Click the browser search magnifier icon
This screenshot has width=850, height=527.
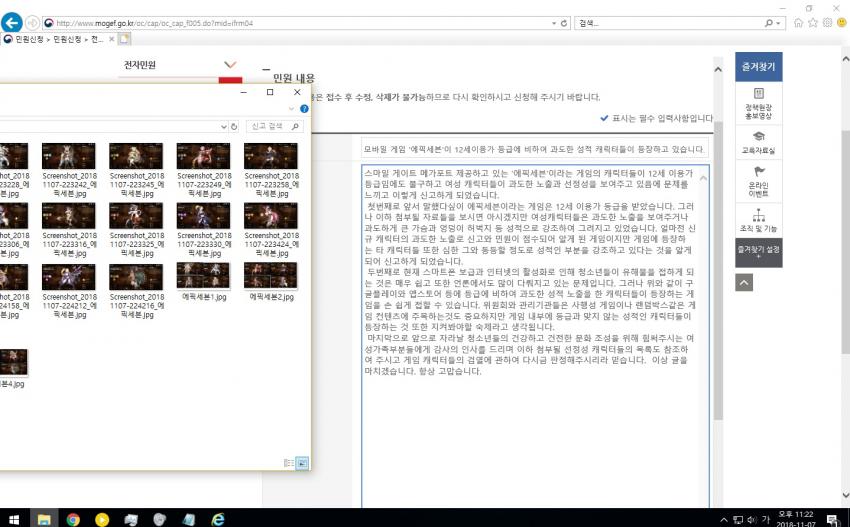769,23
